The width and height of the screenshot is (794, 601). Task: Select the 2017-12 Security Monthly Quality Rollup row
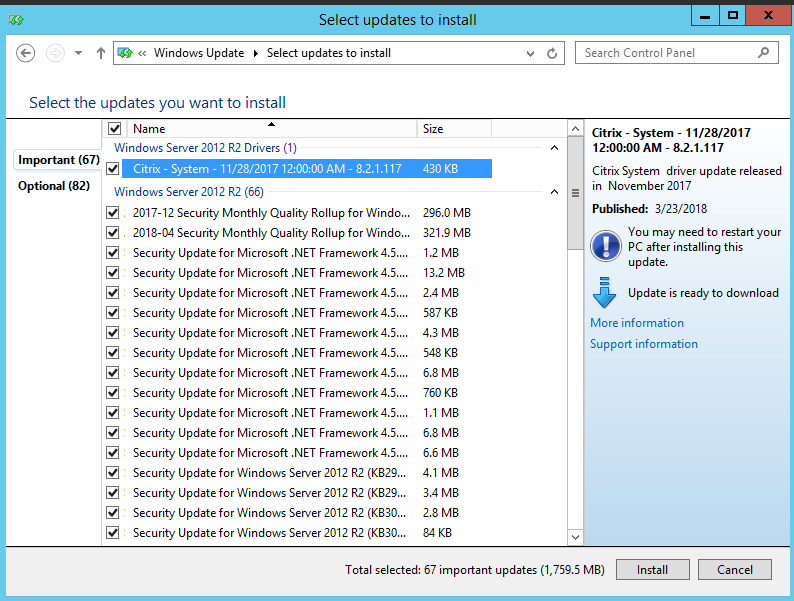307,213
